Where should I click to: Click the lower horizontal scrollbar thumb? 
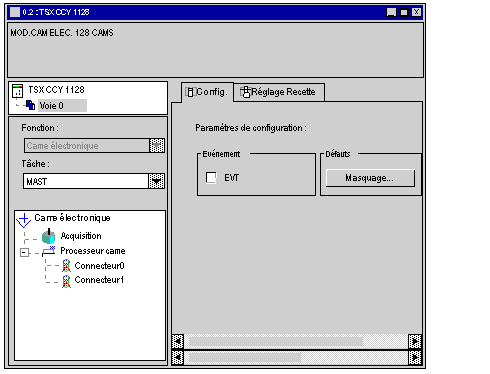pos(245,358)
